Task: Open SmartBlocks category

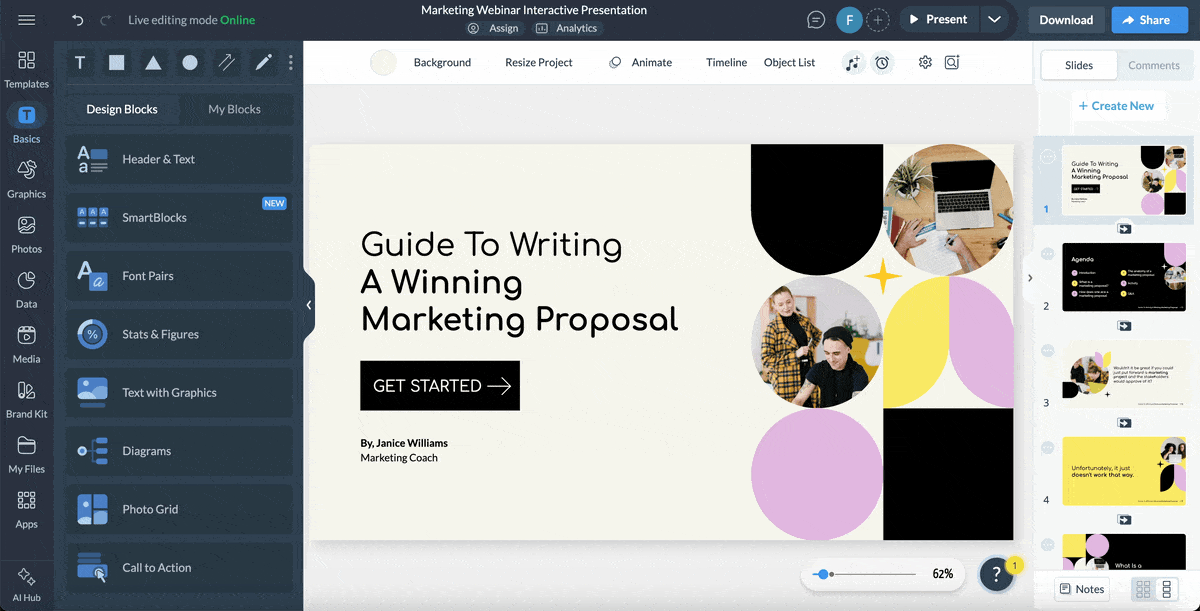Action: pos(180,218)
